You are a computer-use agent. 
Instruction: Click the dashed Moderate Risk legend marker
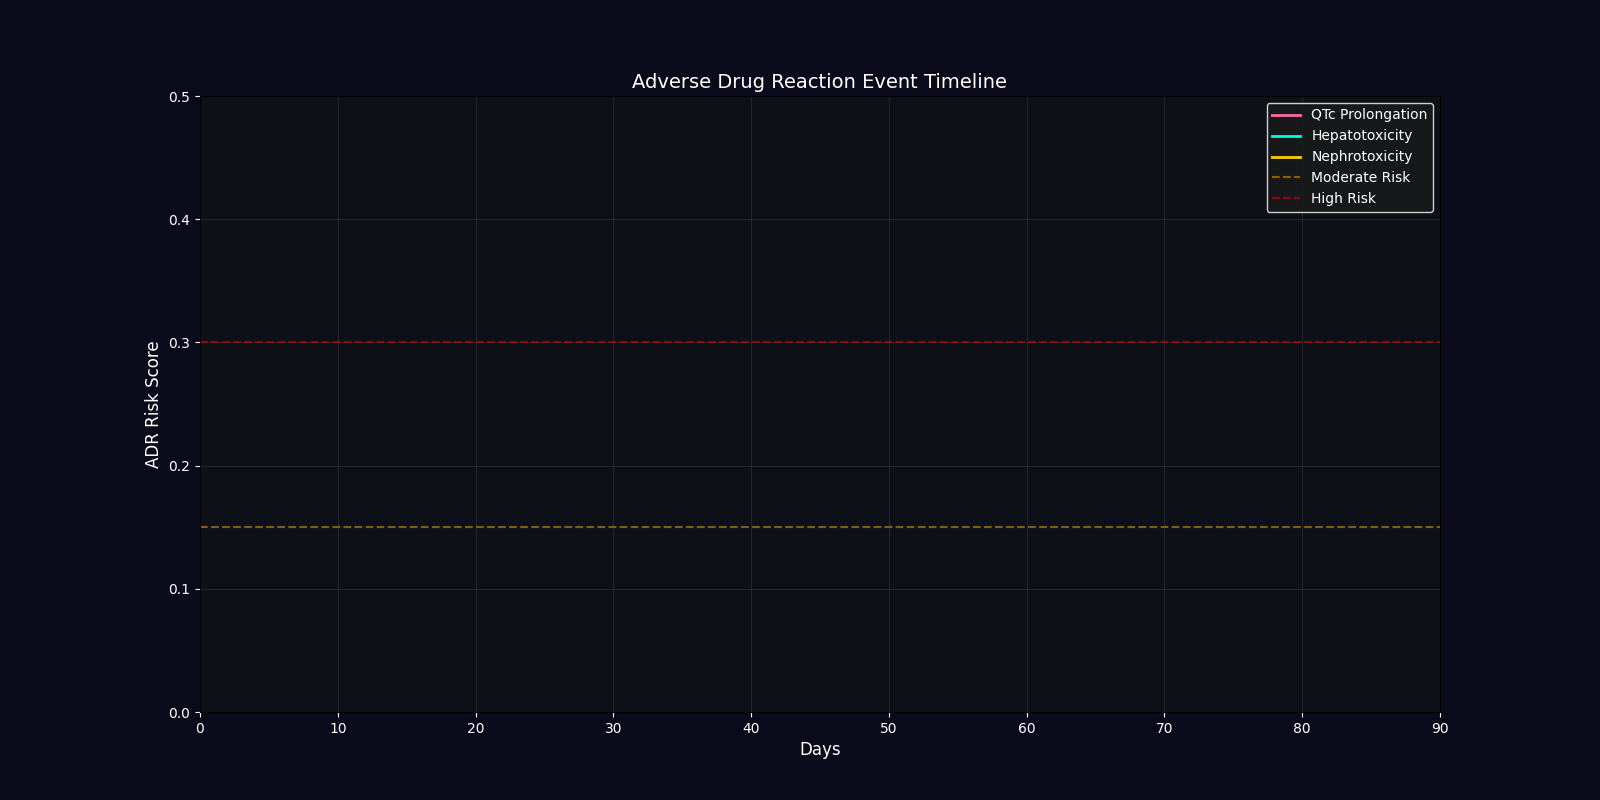pyautogui.click(x=1286, y=178)
